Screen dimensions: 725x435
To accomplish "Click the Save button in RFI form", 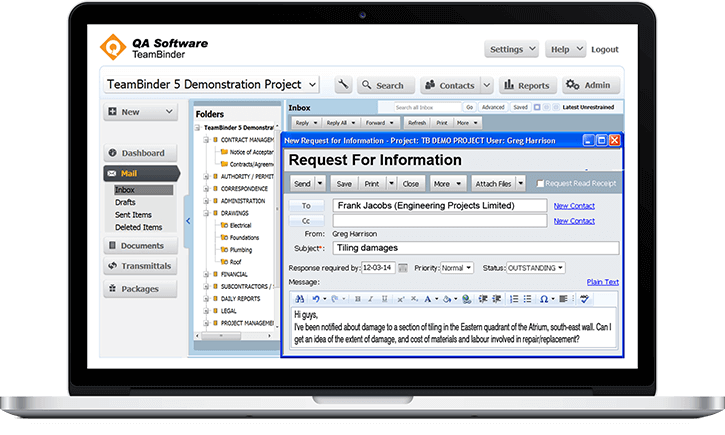I will click(343, 184).
